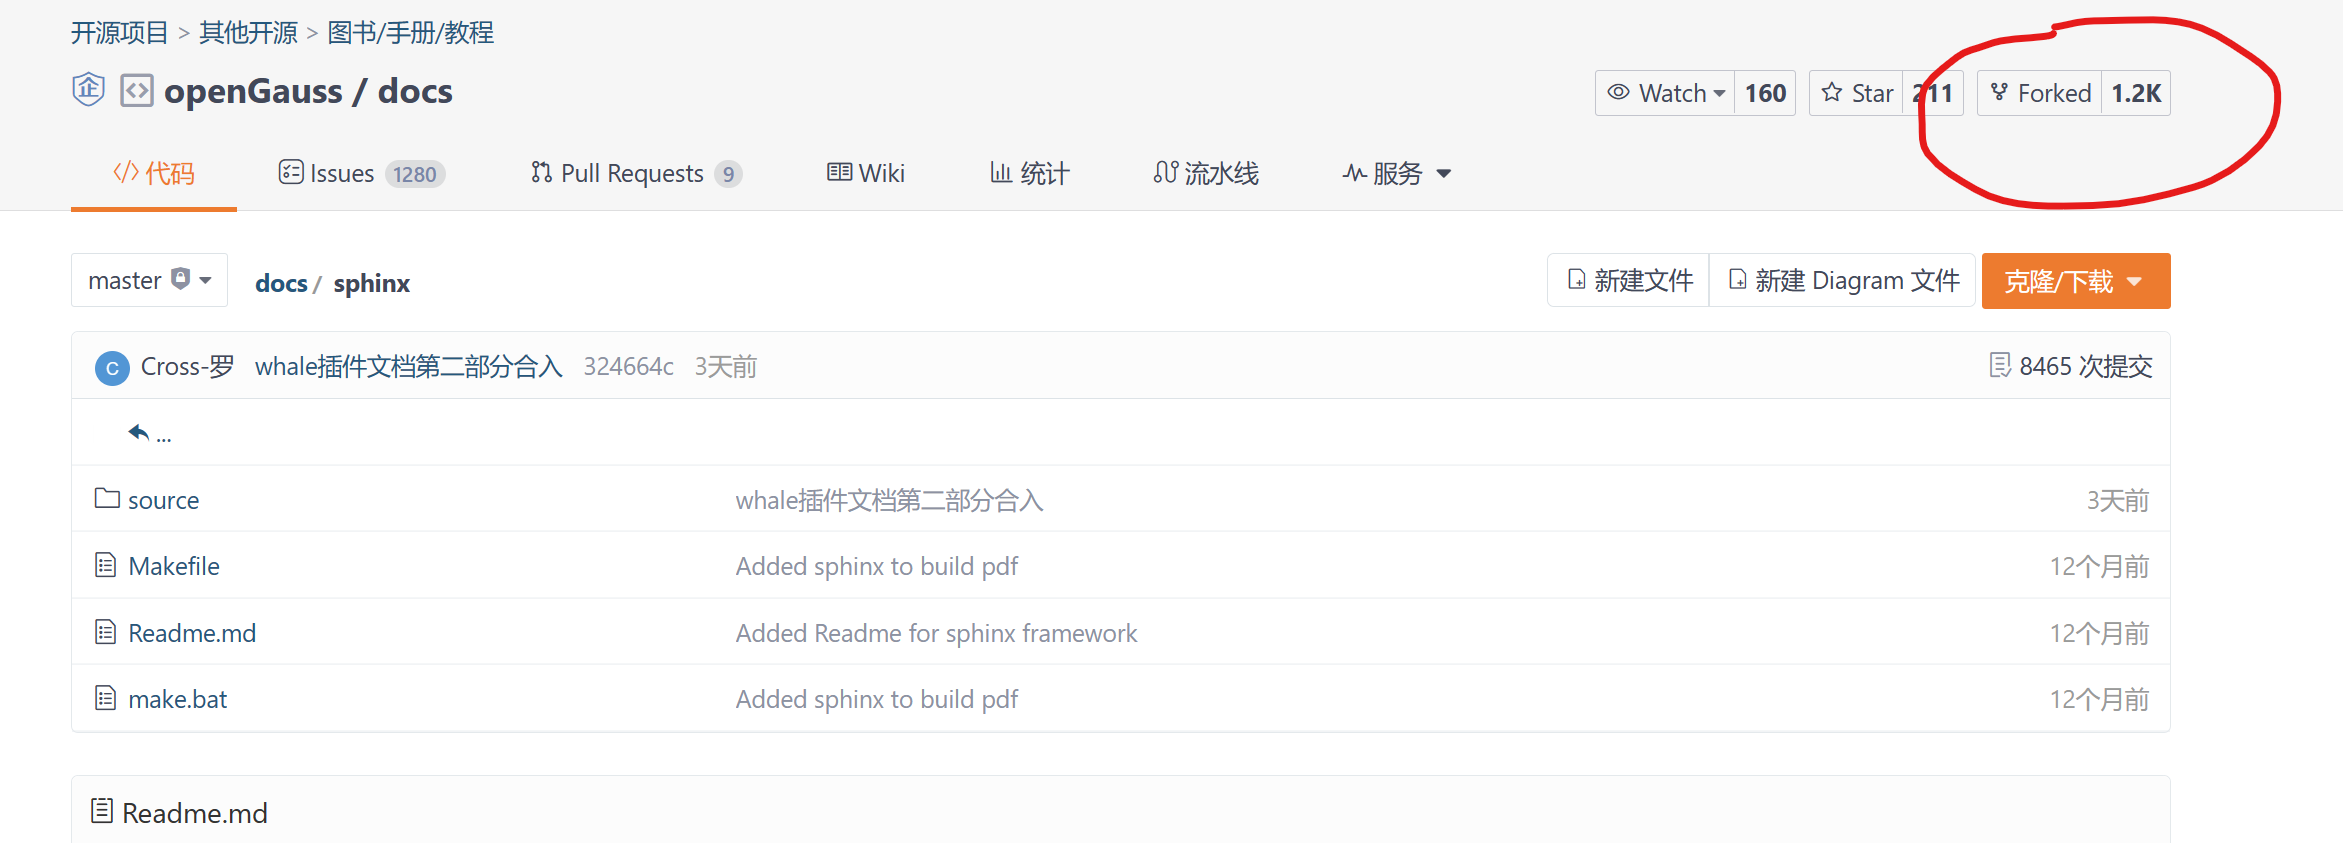Open source row commit message
2343x843 pixels.
click(889, 500)
